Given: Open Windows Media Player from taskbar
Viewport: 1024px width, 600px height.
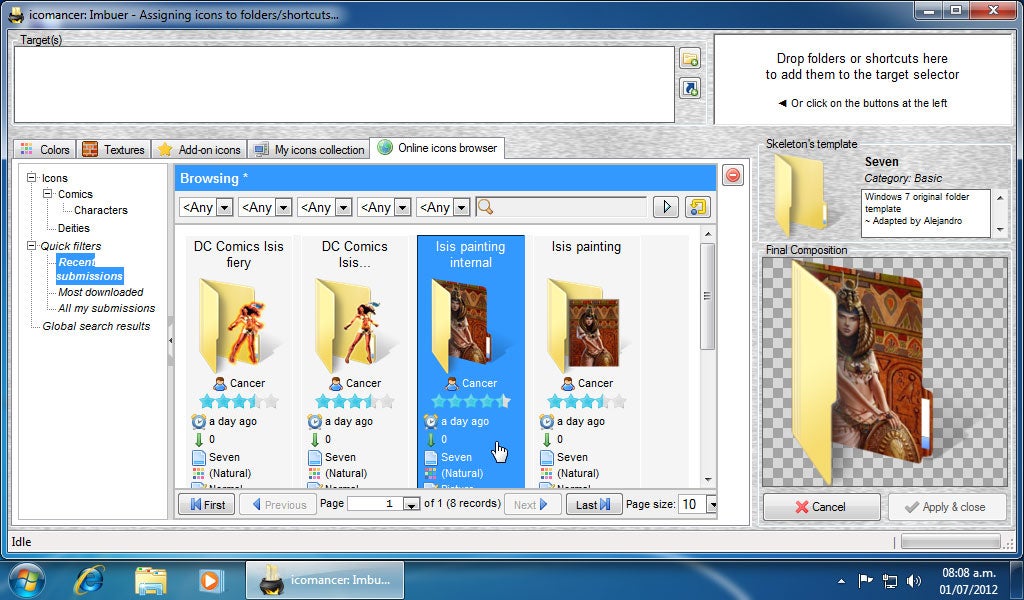Looking at the screenshot, I should click(210, 580).
